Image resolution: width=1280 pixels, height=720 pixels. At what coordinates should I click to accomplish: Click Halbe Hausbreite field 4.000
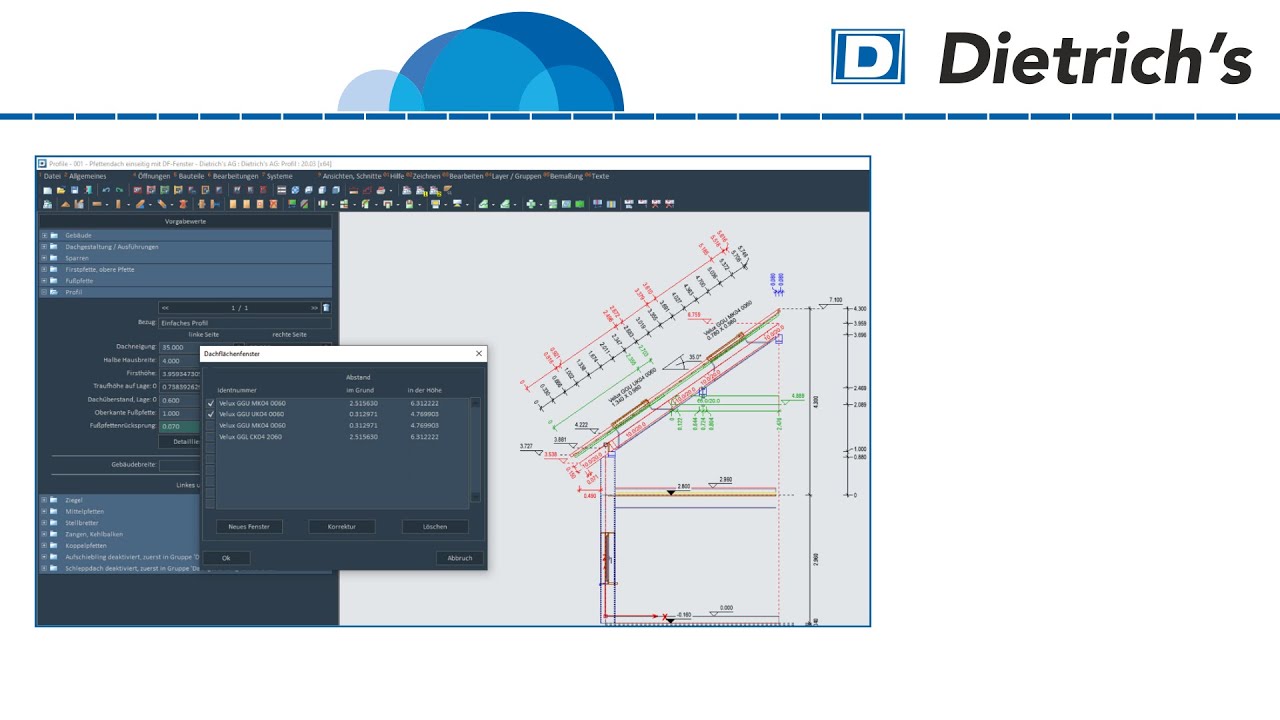click(x=180, y=360)
